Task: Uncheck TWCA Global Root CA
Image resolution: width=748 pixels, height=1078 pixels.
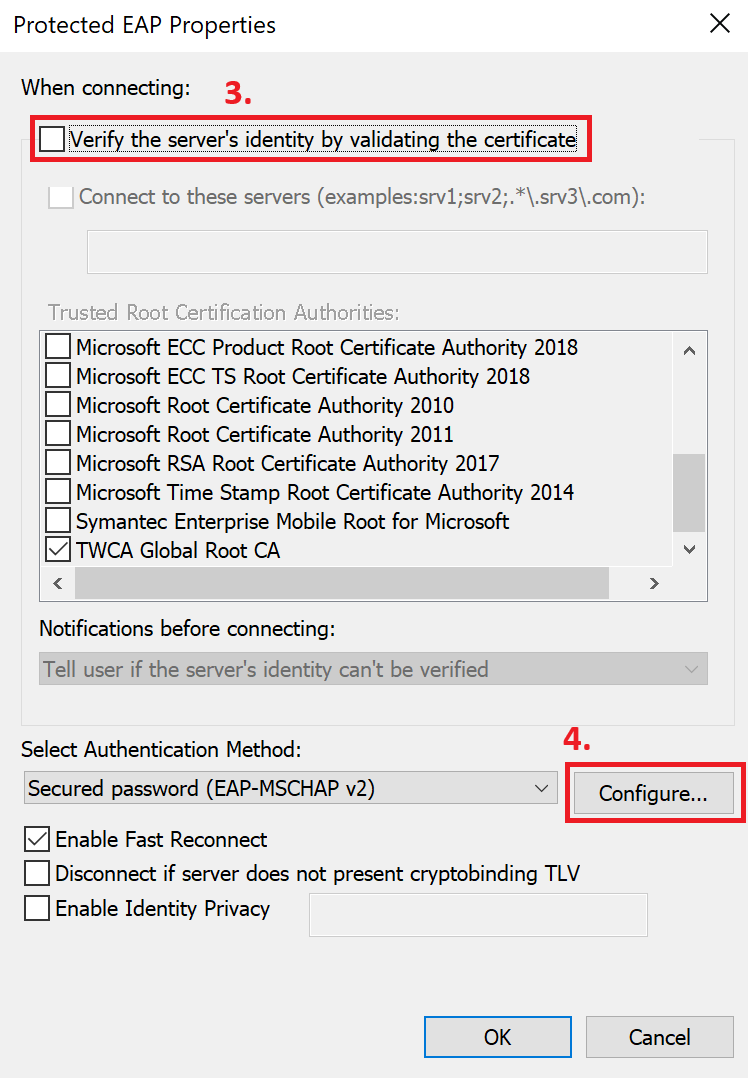Action: point(60,550)
